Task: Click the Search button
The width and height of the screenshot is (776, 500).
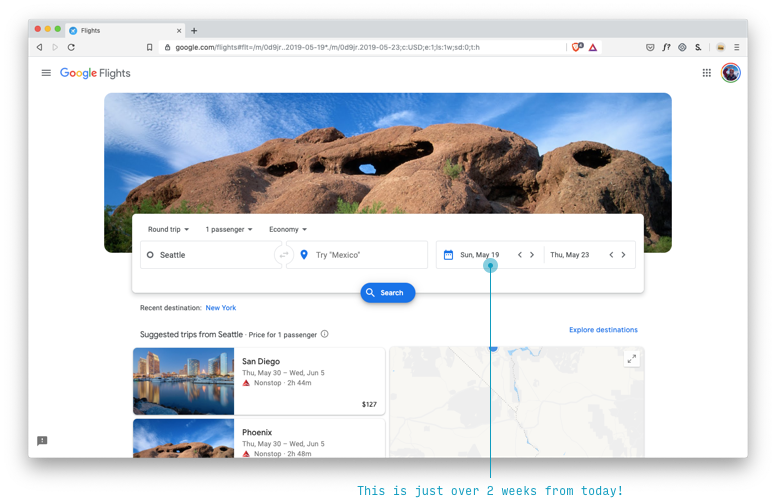Action: click(388, 293)
